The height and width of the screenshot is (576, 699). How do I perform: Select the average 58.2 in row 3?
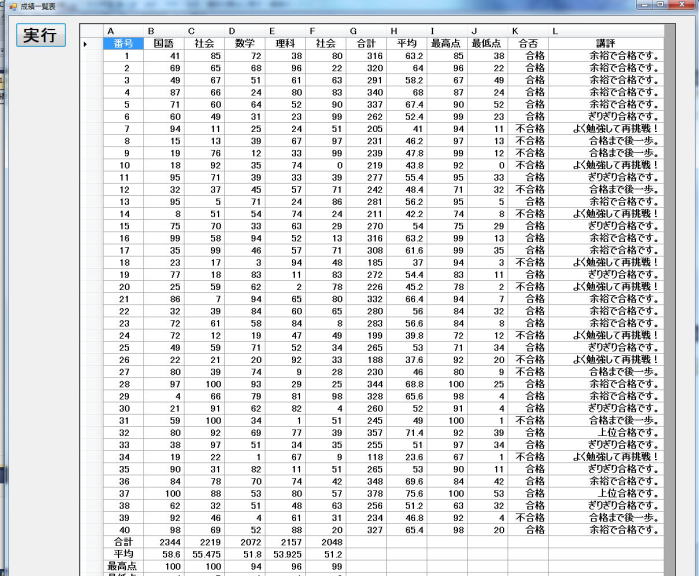coord(407,80)
